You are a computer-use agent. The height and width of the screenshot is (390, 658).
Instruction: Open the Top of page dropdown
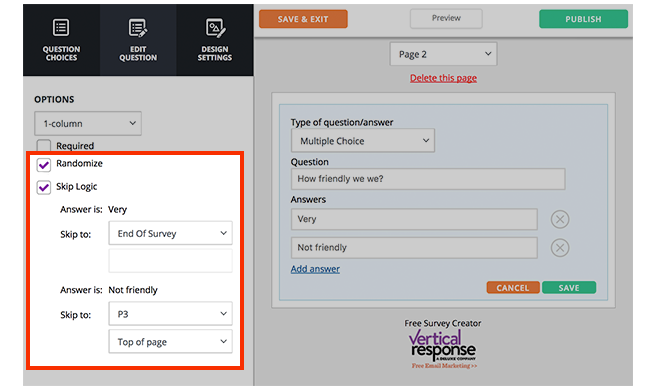point(170,341)
